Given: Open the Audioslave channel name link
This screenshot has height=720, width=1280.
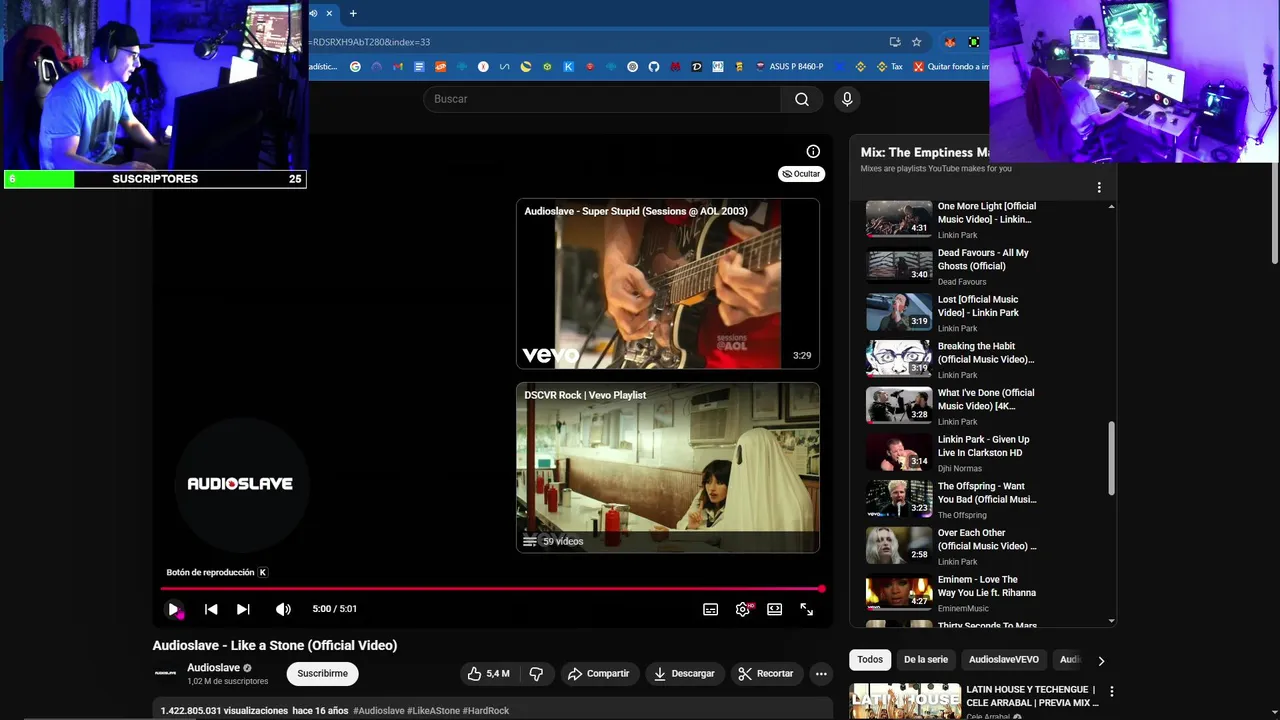Looking at the screenshot, I should 213,668.
